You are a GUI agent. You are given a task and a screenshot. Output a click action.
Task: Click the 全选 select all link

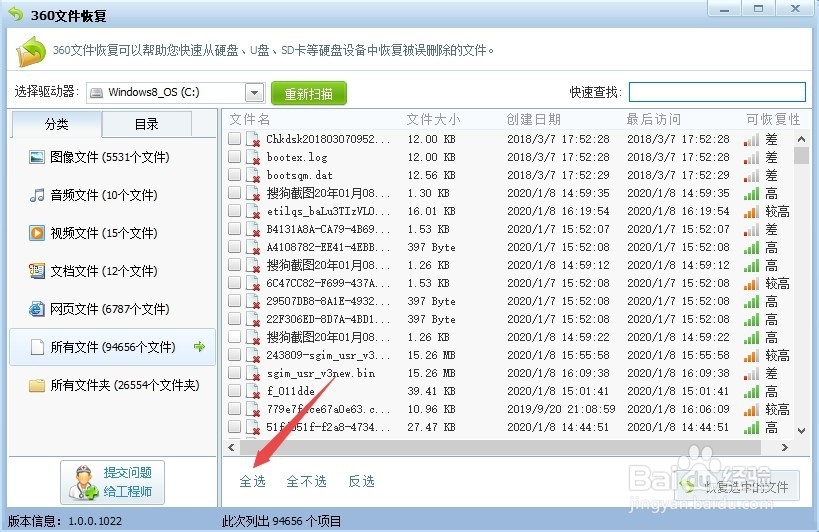[x=253, y=481]
